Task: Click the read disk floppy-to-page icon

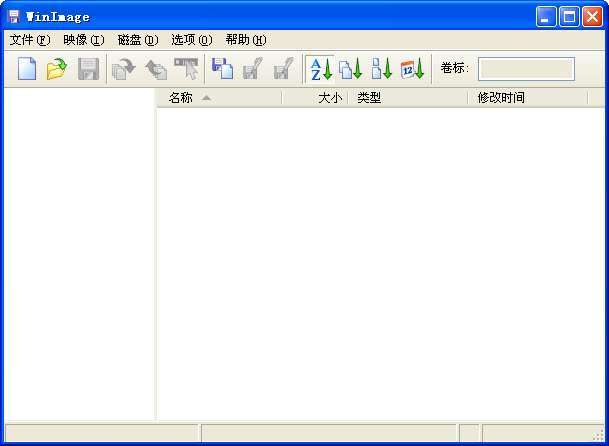Action: (x=222, y=69)
